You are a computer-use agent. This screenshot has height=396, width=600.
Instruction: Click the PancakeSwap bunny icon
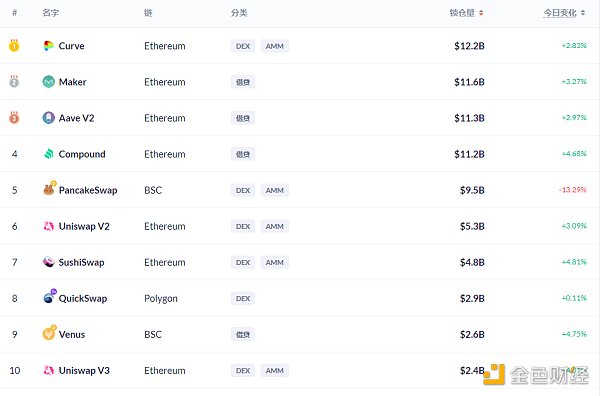click(x=49, y=188)
